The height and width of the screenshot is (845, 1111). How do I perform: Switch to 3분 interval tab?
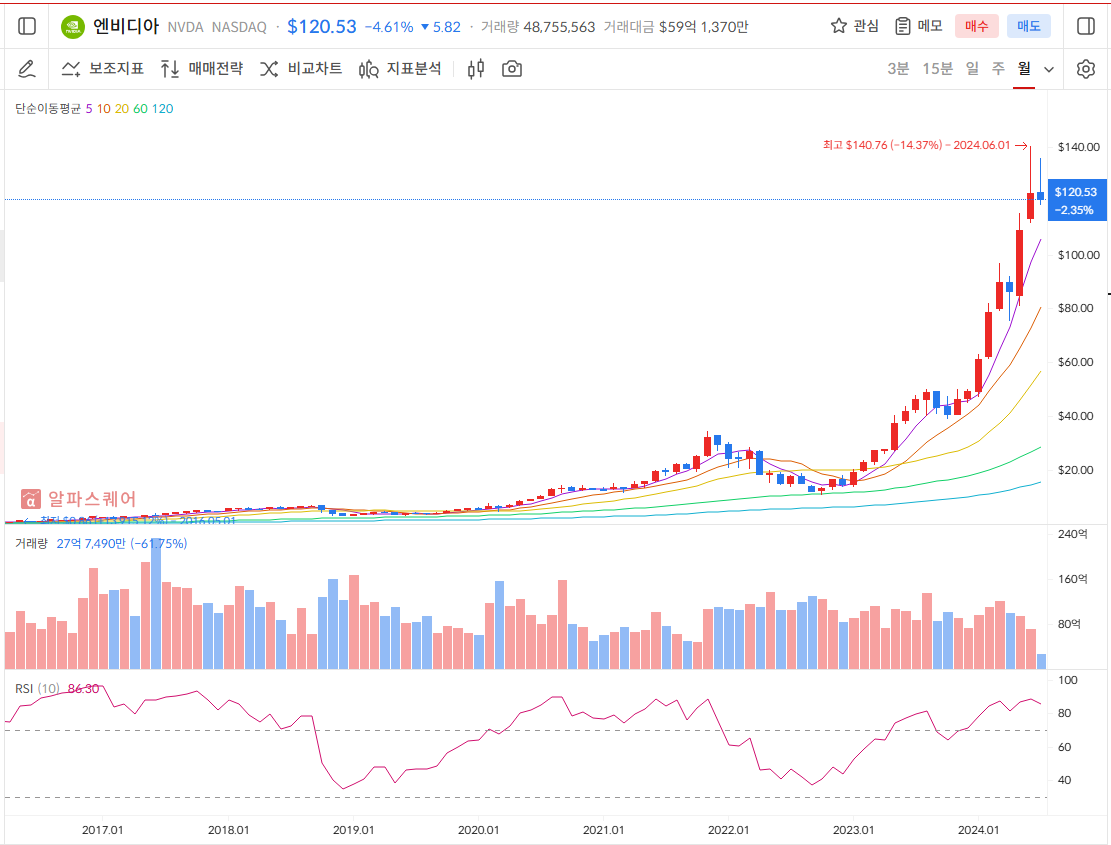pos(898,69)
